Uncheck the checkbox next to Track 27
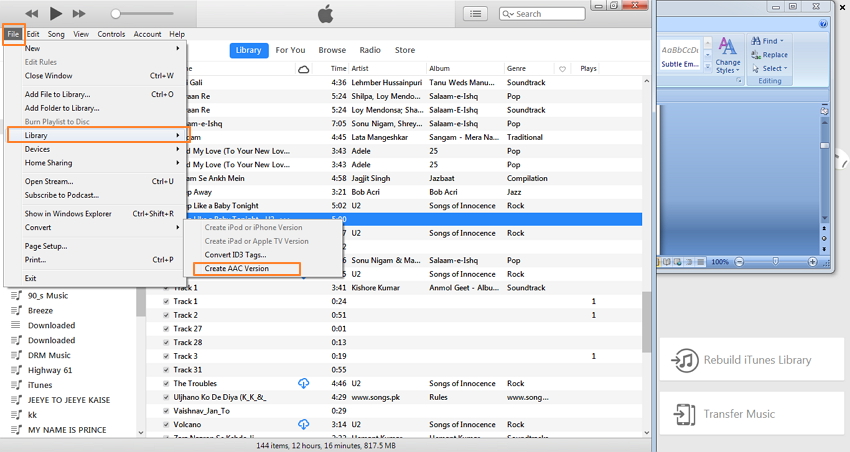 click(x=166, y=328)
